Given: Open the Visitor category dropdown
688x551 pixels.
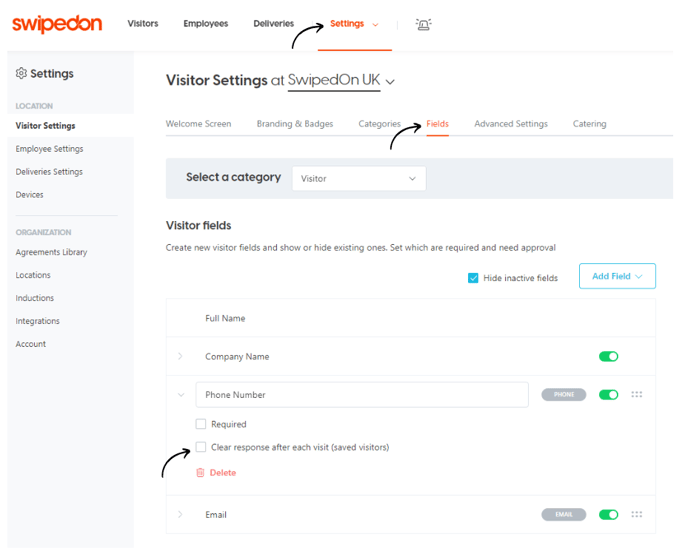Looking at the screenshot, I should click(x=359, y=178).
